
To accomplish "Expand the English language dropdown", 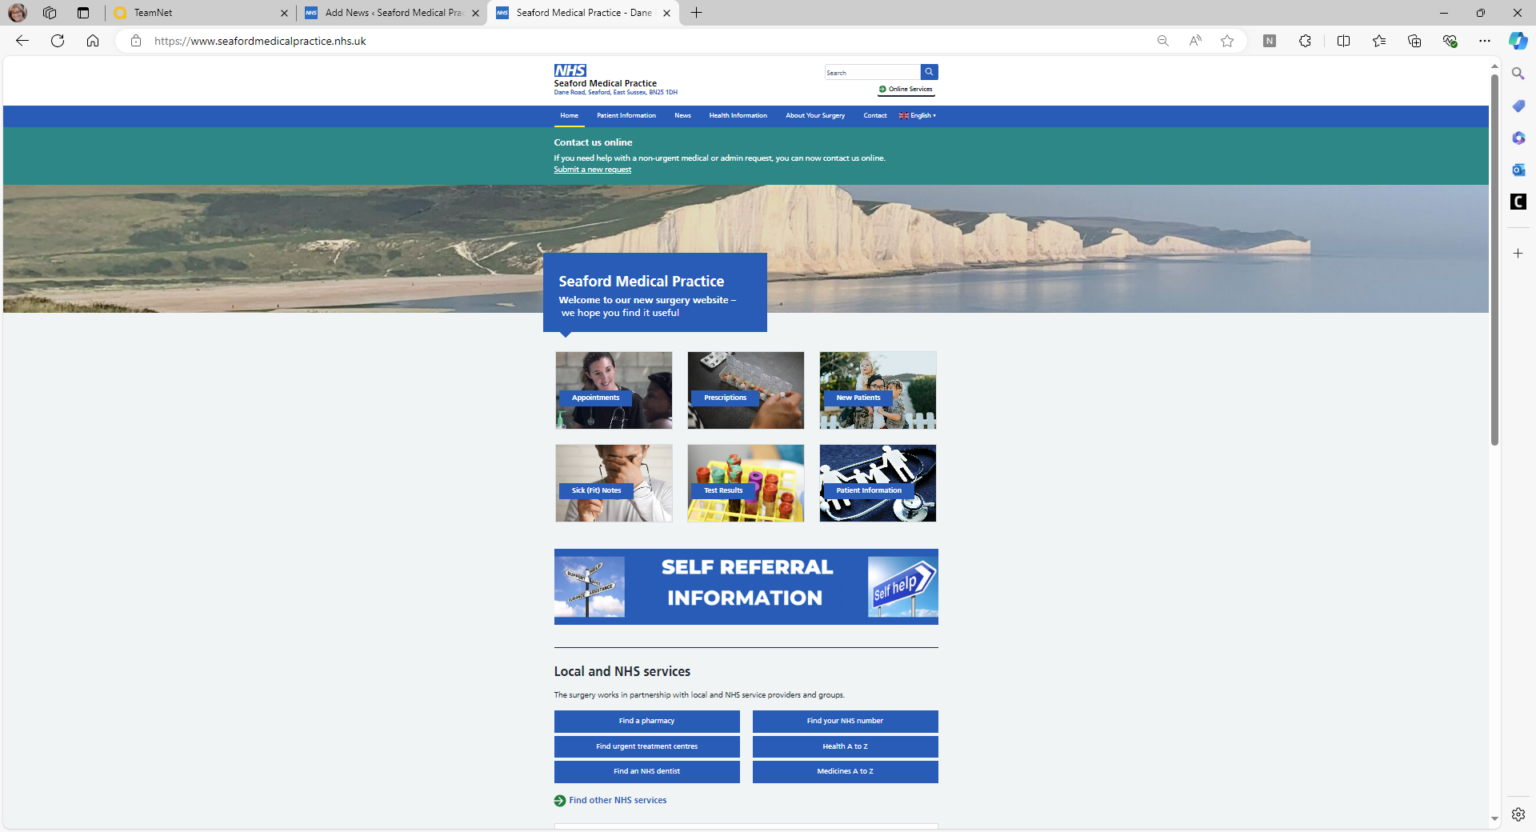I will click(x=916, y=115).
